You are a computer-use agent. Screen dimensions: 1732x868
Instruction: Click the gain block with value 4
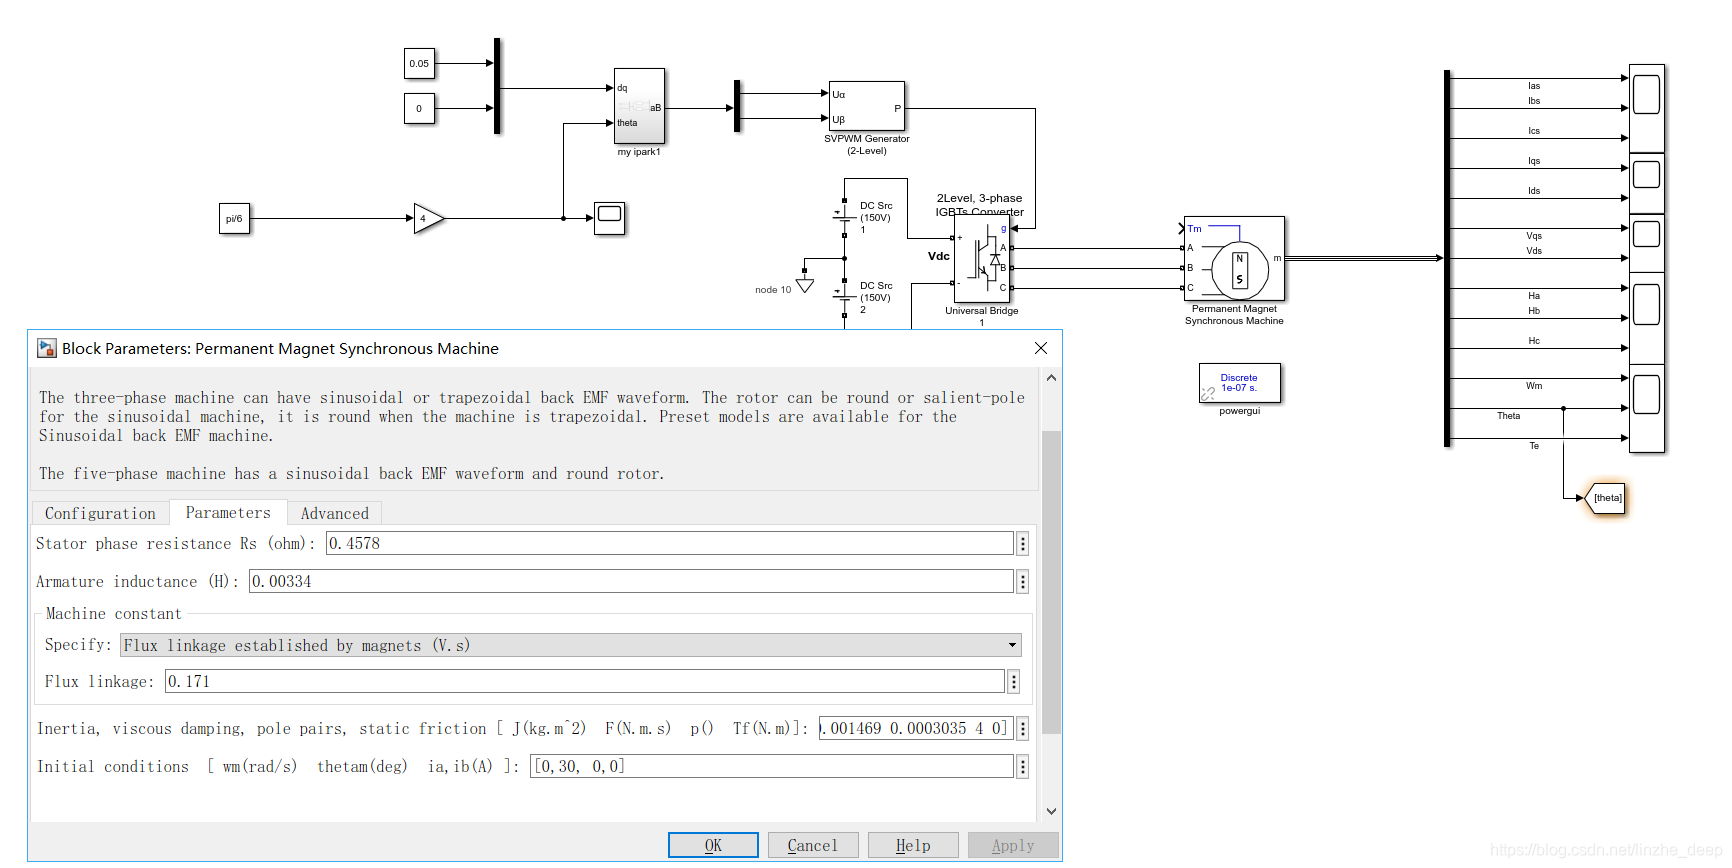coord(428,218)
